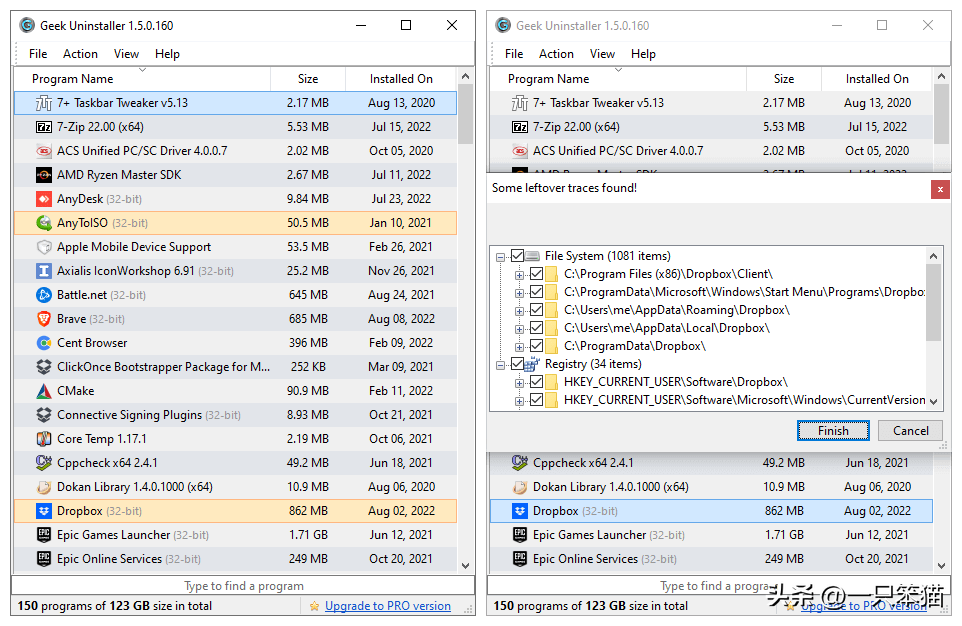This screenshot has height=626, width=962.
Task: Click the Dropbox icon in left window
Action: click(x=44, y=511)
